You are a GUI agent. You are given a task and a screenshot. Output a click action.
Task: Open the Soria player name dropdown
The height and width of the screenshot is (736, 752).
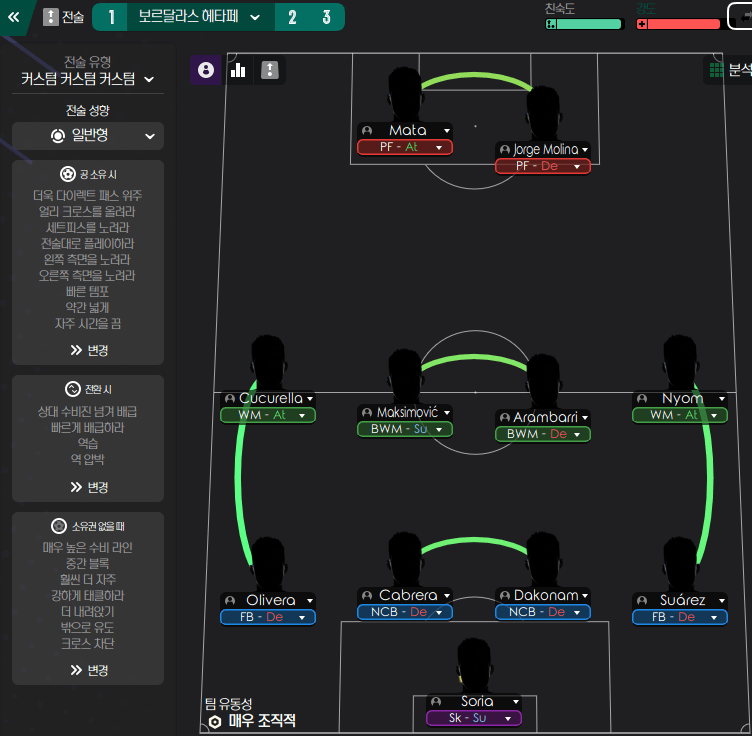pyautogui.click(x=474, y=701)
